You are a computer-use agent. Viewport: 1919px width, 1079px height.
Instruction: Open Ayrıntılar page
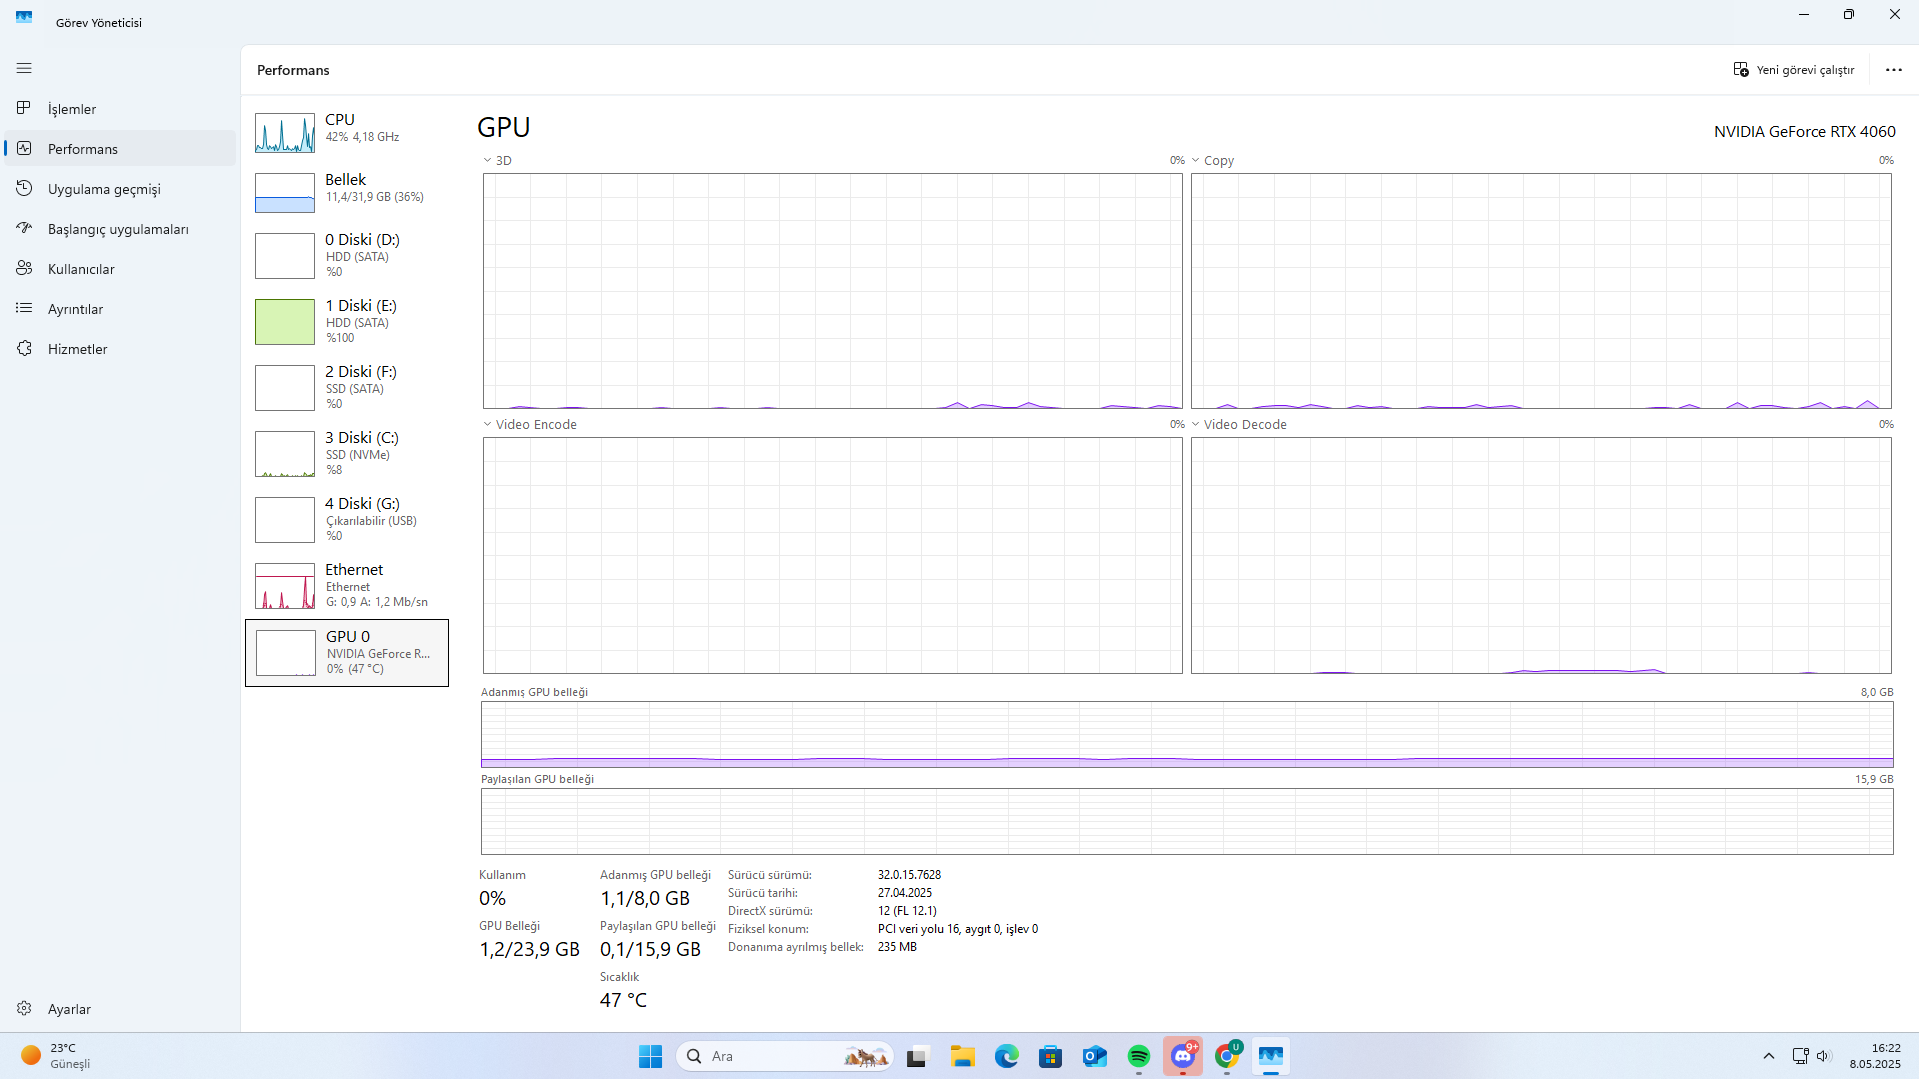[120, 308]
